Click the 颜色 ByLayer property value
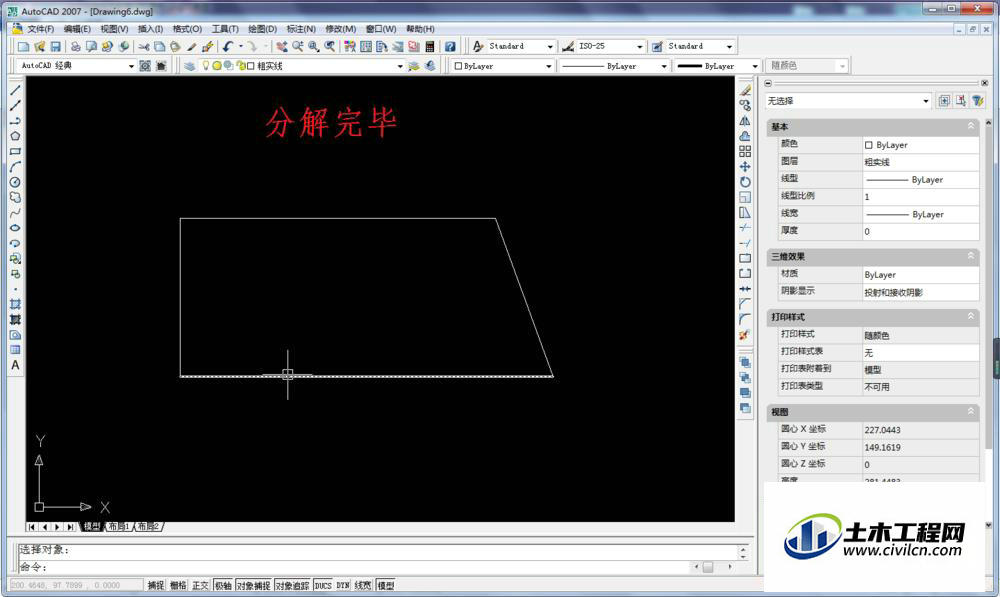This screenshot has height=597, width=1000. (920, 145)
